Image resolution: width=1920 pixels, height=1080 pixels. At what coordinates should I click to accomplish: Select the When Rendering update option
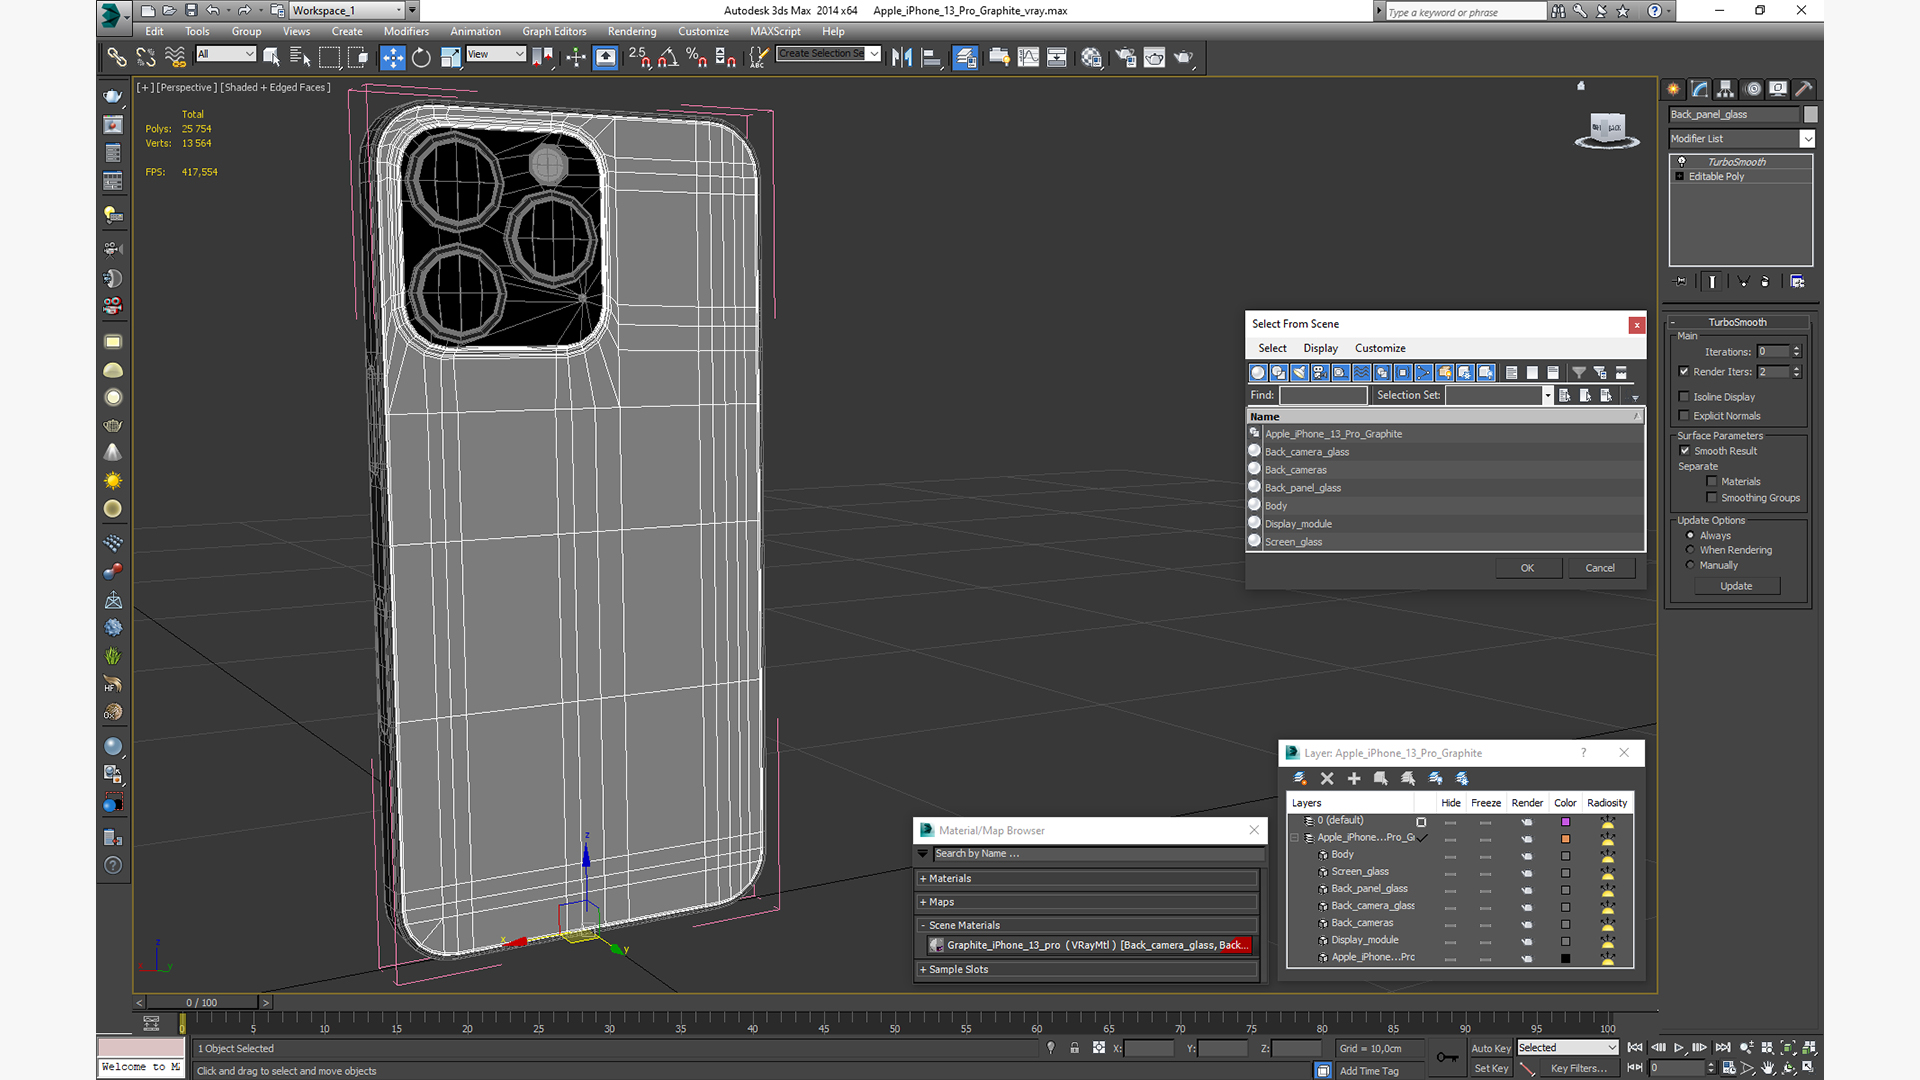(x=1691, y=550)
